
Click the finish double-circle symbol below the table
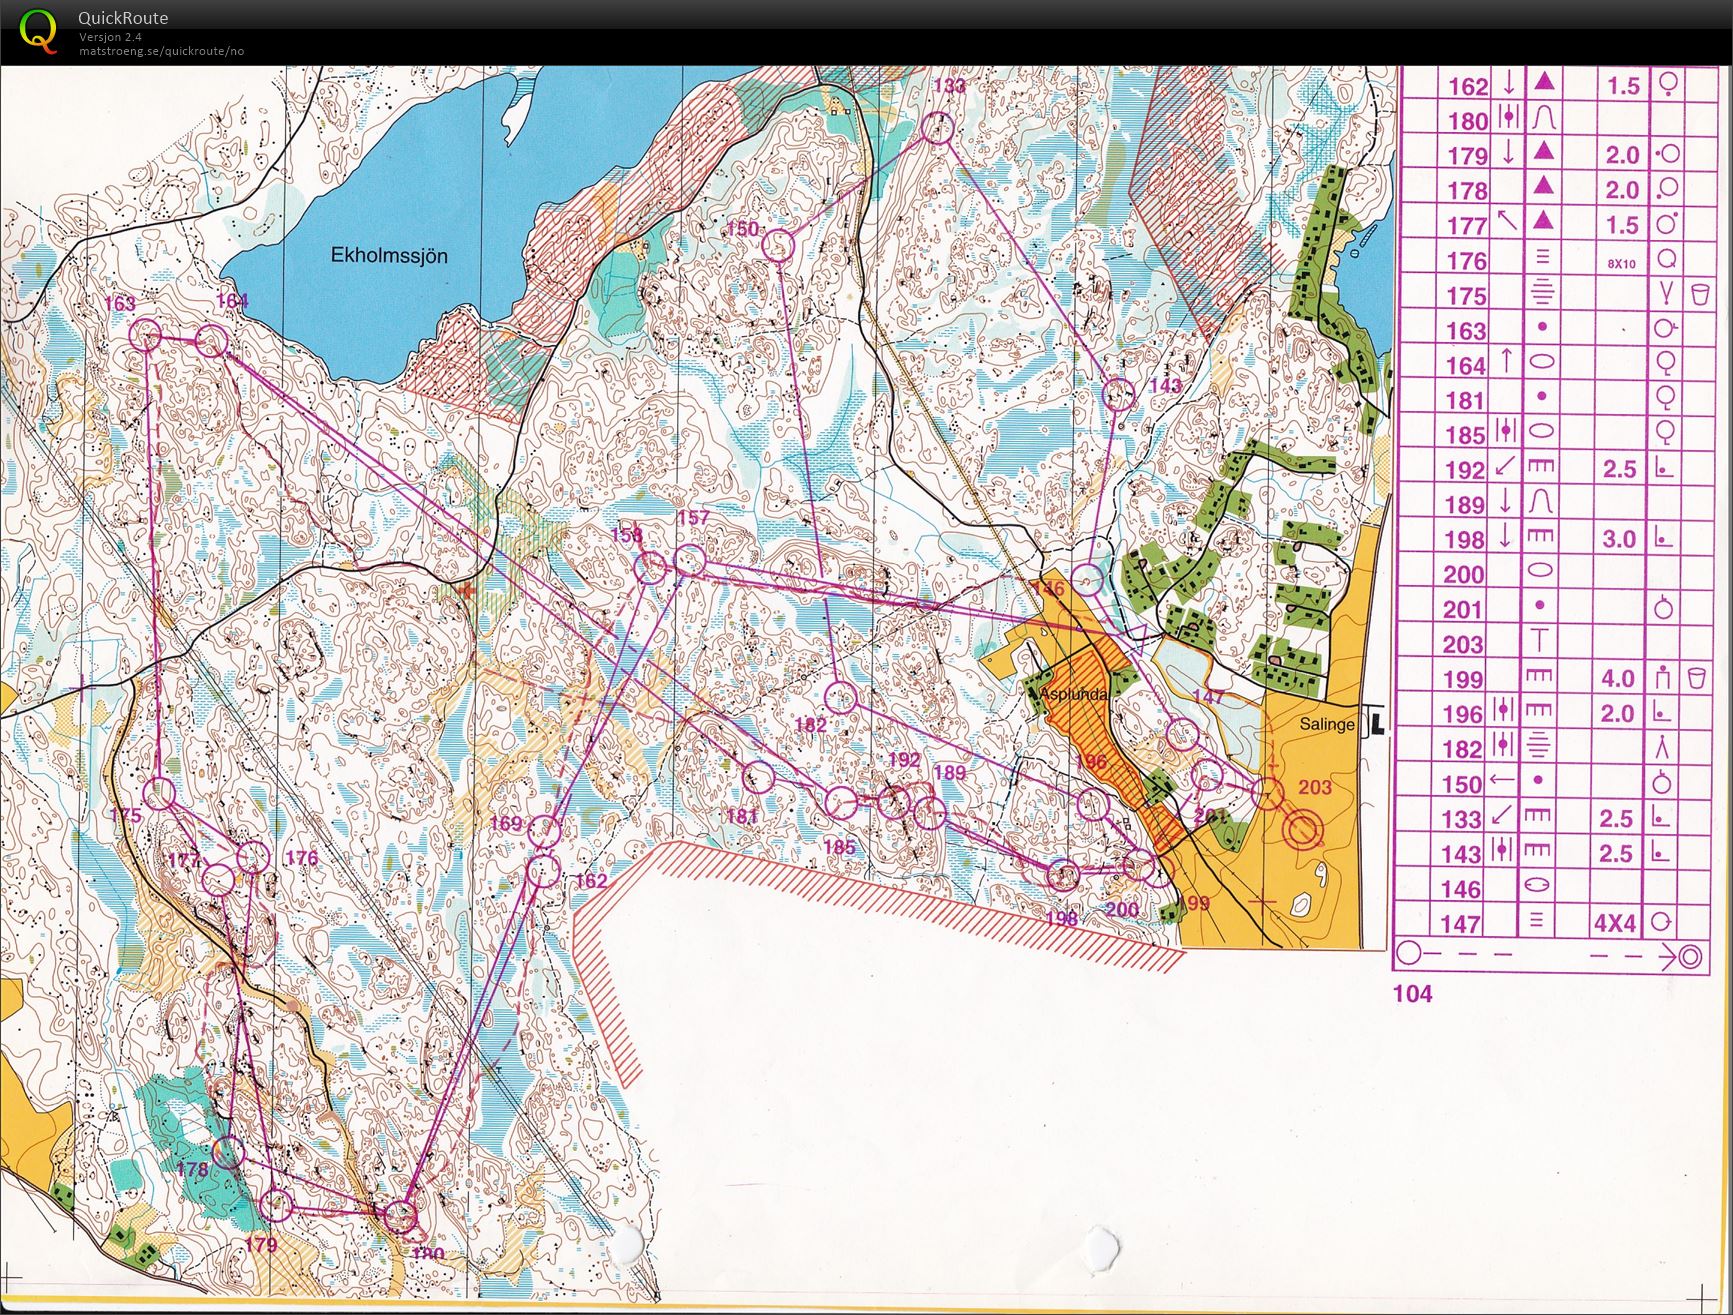tap(1689, 957)
